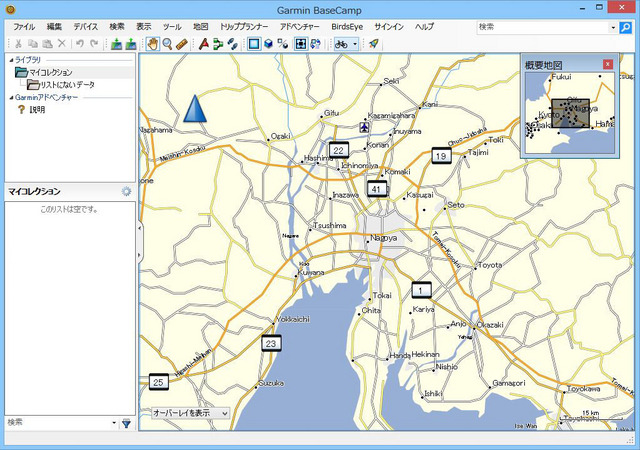
Task: Click the Undo arrow icon
Action: (x=80, y=44)
